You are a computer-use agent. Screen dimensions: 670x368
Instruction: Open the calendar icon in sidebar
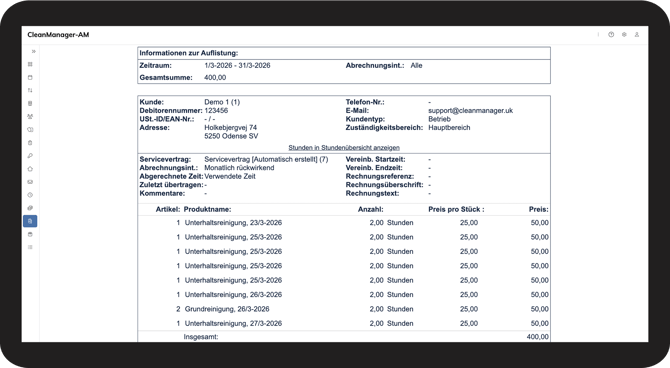[x=30, y=78]
